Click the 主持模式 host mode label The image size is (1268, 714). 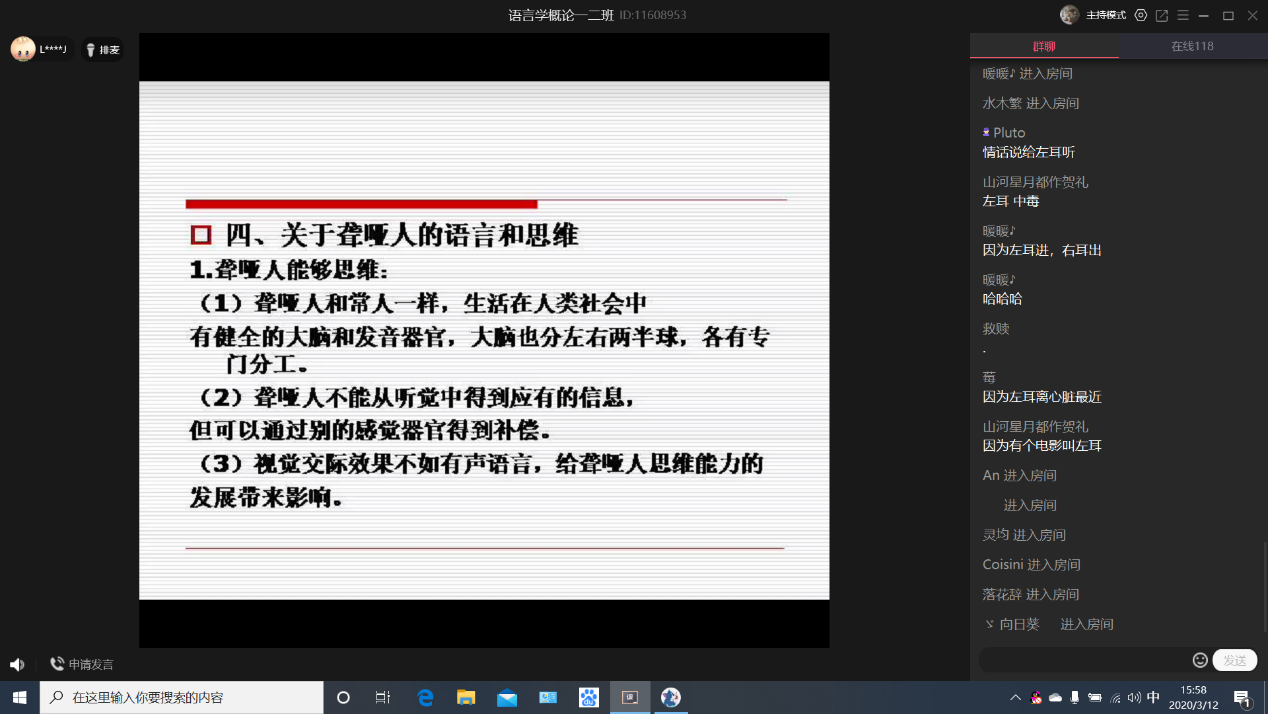pos(1106,15)
